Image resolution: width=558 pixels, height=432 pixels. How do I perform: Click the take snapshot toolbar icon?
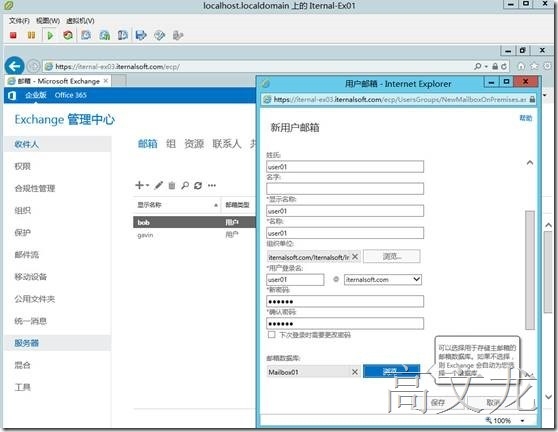pos(86,35)
